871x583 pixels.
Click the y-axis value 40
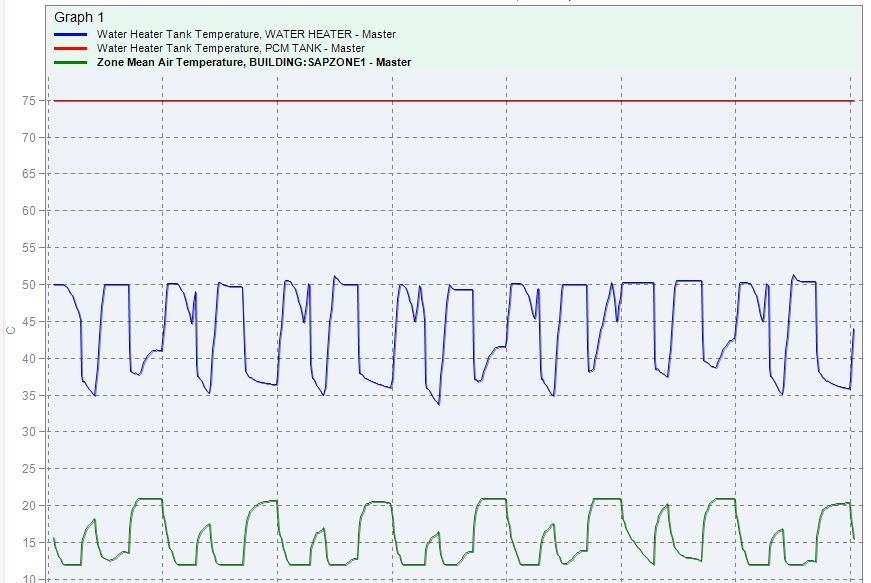[29, 358]
